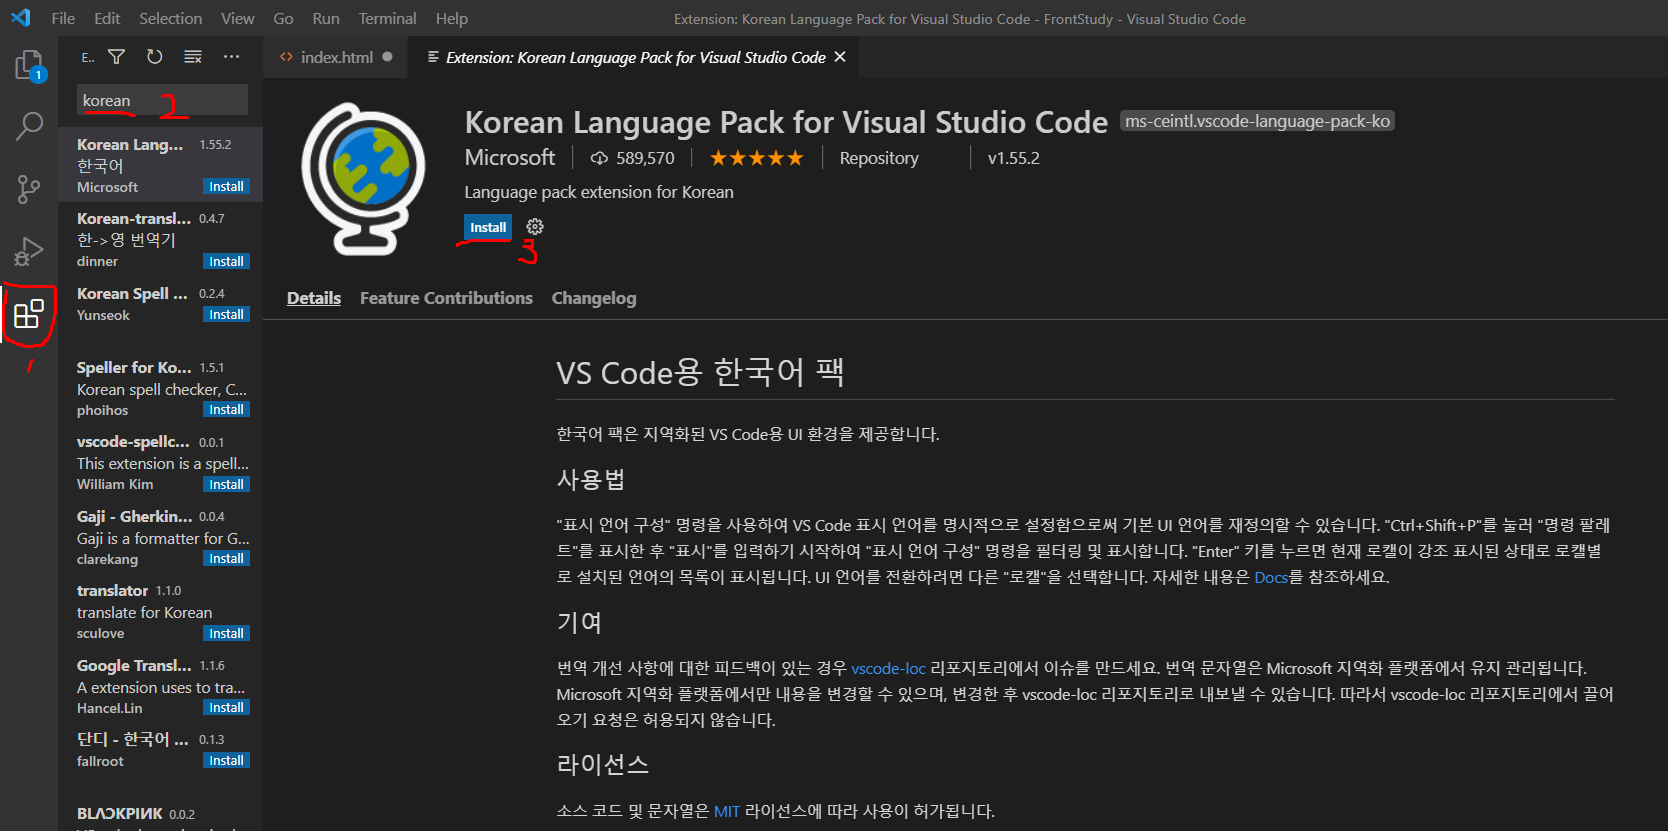Image resolution: width=1668 pixels, height=831 pixels.
Task: Open the File menu
Action: coord(63,18)
